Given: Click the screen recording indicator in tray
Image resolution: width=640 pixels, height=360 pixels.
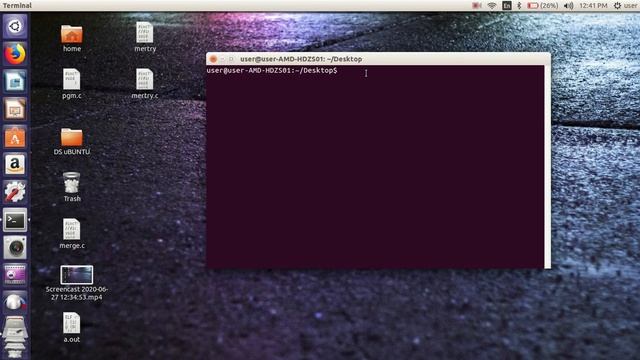Looking at the screenshot, I should [476, 6].
